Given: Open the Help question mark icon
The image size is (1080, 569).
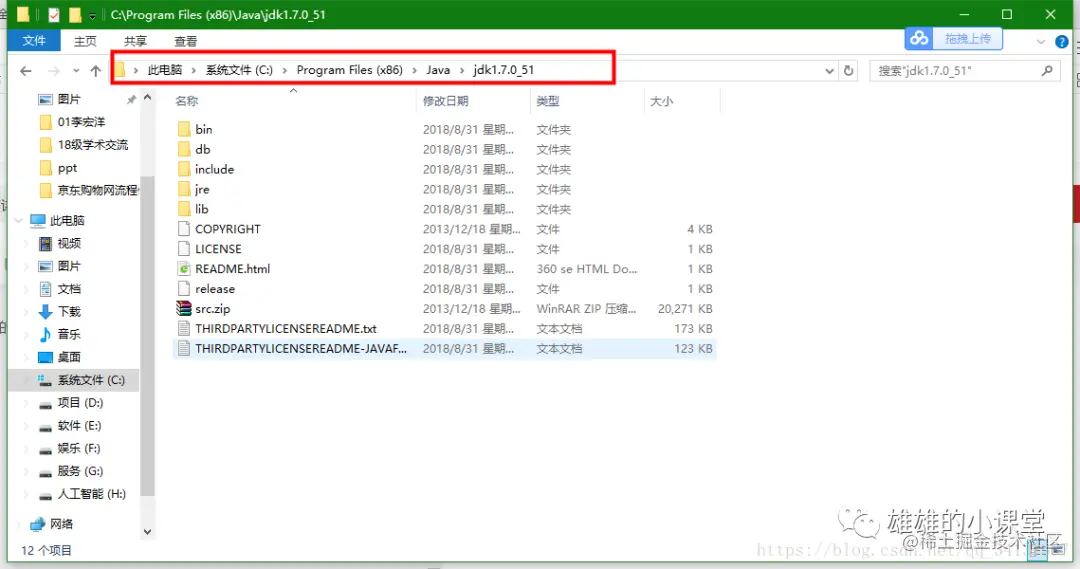Looking at the screenshot, I should (x=1062, y=41).
